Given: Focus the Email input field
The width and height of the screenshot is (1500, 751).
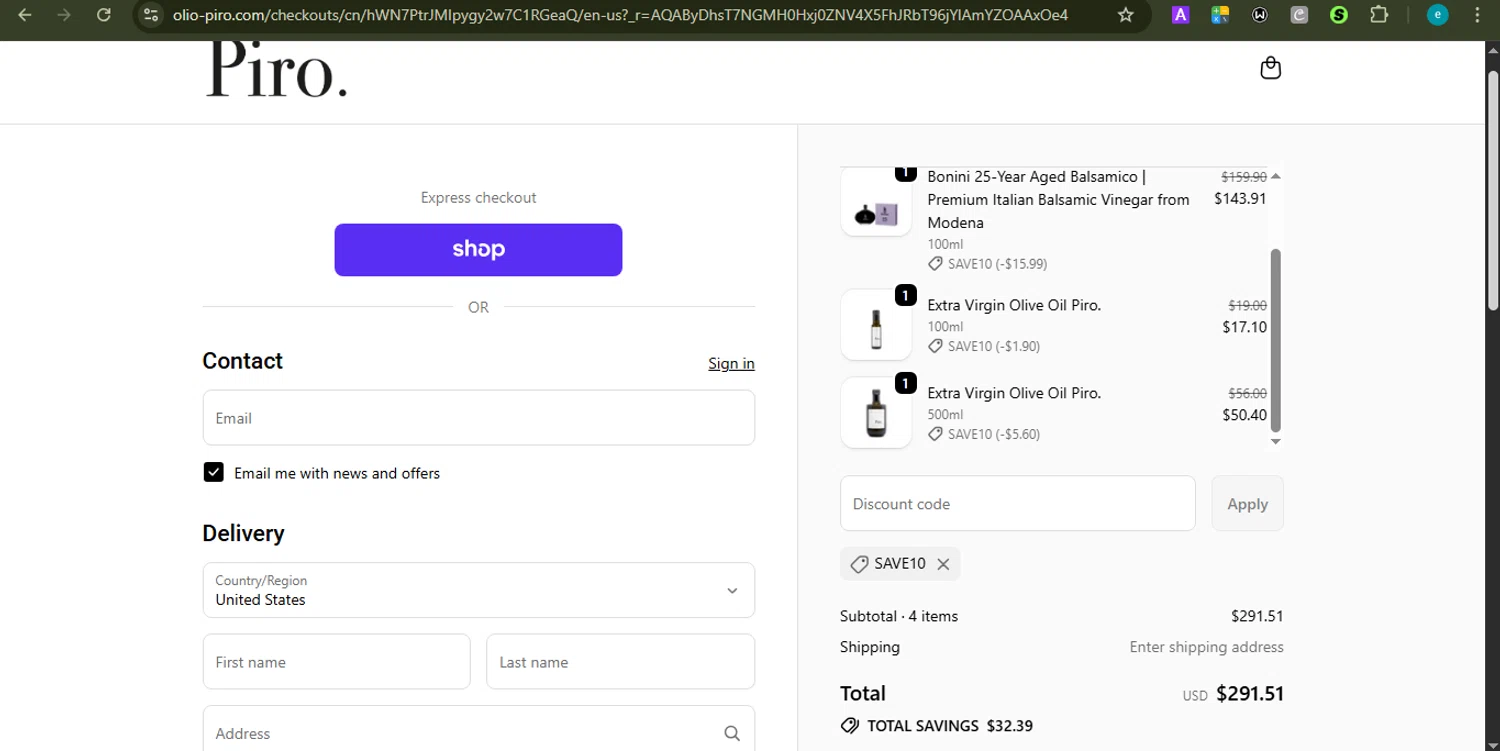Looking at the screenshot, I should [x=478, y=418].
